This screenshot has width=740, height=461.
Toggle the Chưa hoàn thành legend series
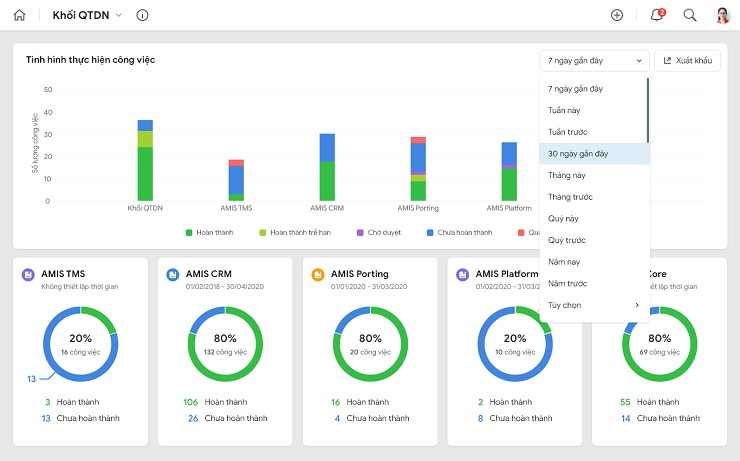tap(459, 233)
